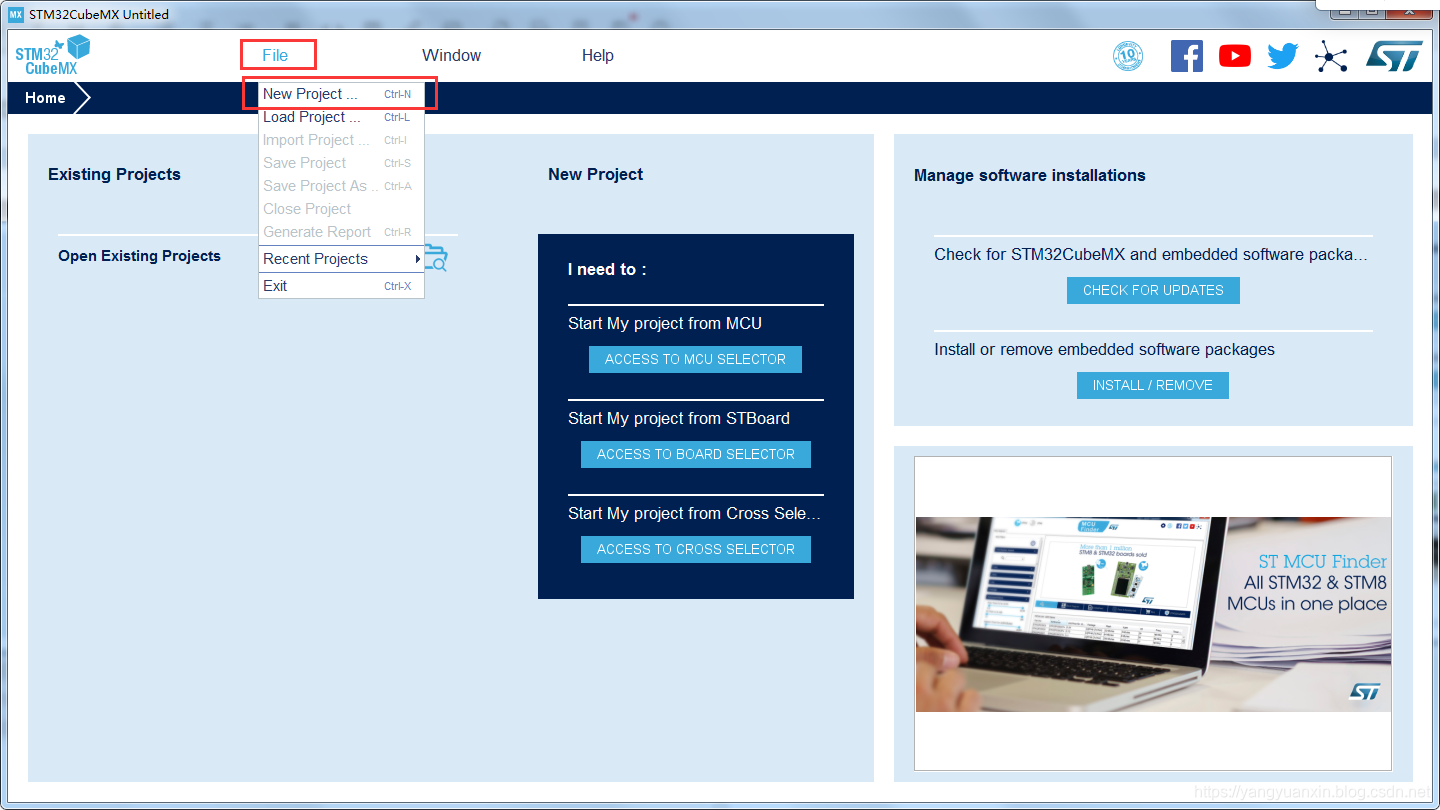Select Save Project menu entry
Viewport: 1440px width, 810px height.
pos(341,163)
